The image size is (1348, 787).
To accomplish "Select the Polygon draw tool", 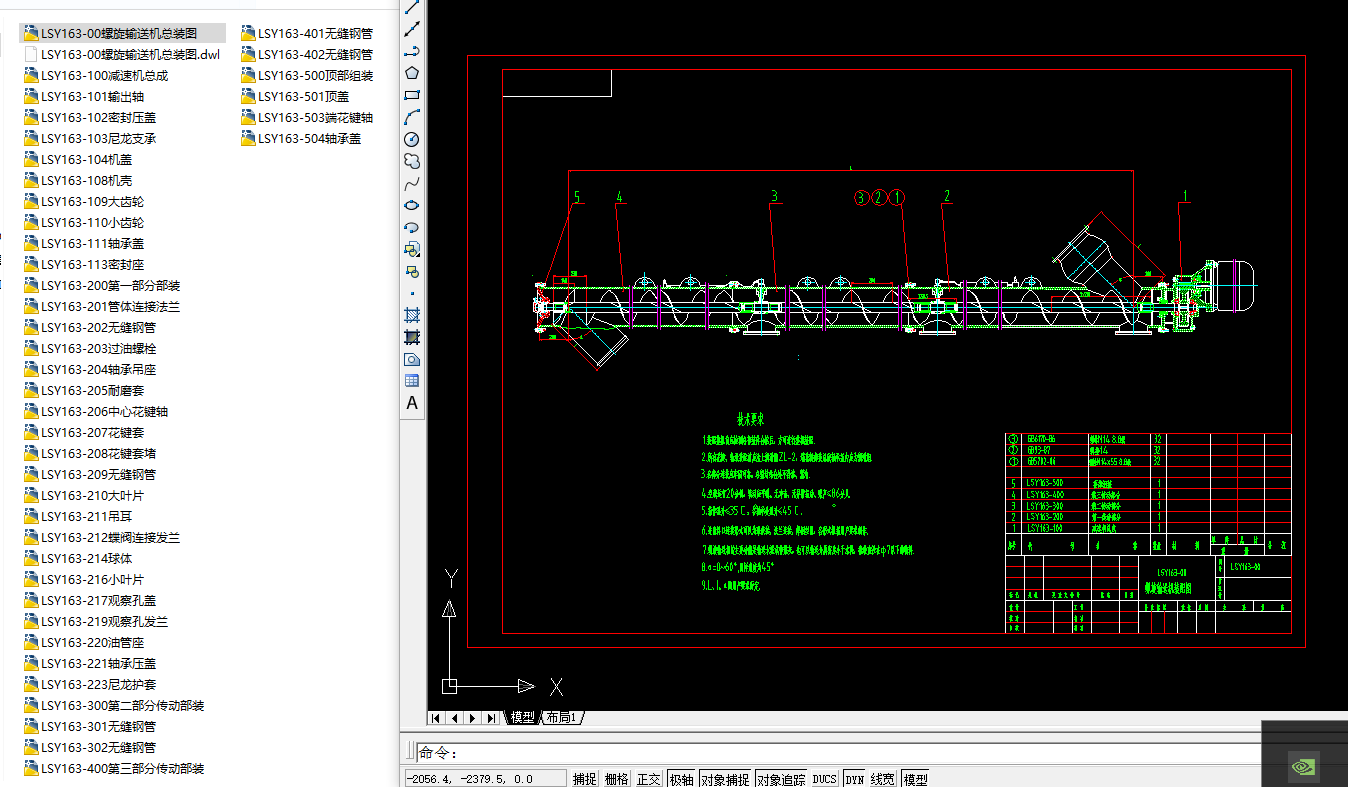I will pos(411,73).
